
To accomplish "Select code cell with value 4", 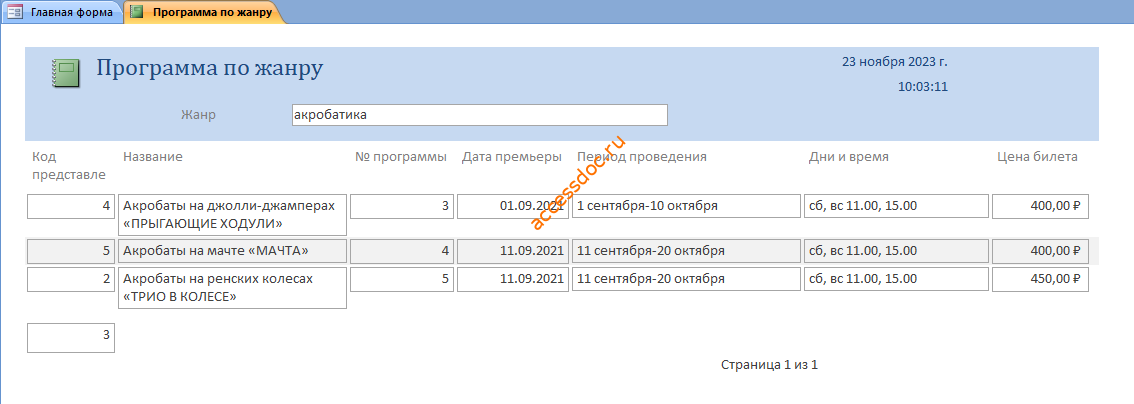I will click(x=71, y=206).
